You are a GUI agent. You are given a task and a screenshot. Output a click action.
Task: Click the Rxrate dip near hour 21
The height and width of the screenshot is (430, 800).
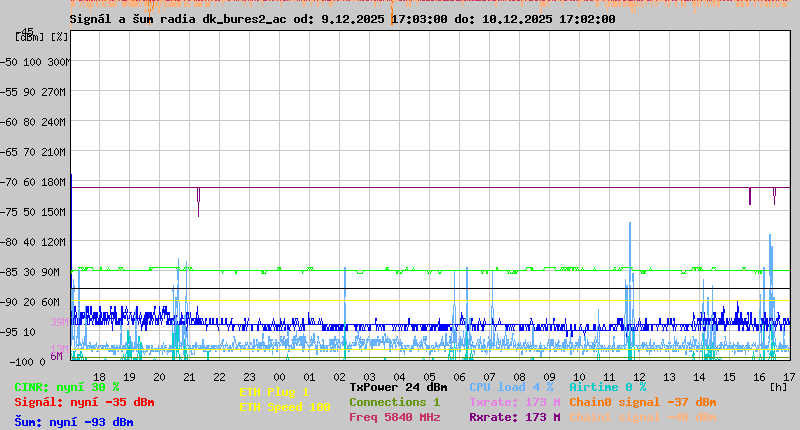198,202
